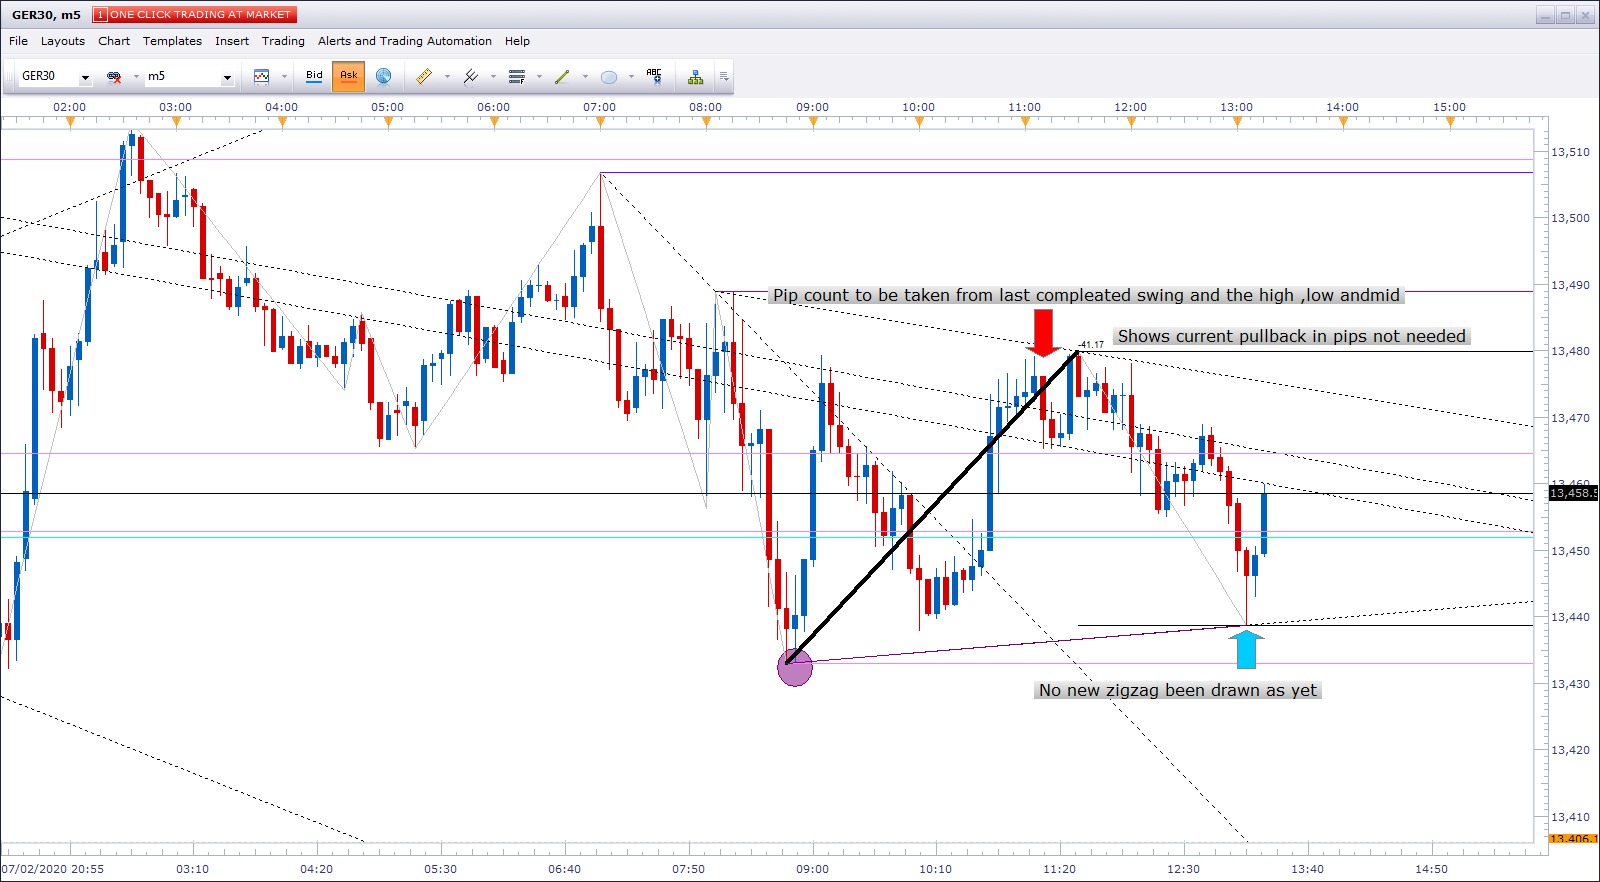
Task: Open the shape tool dropdown arrow
Action: coord(631,76)
